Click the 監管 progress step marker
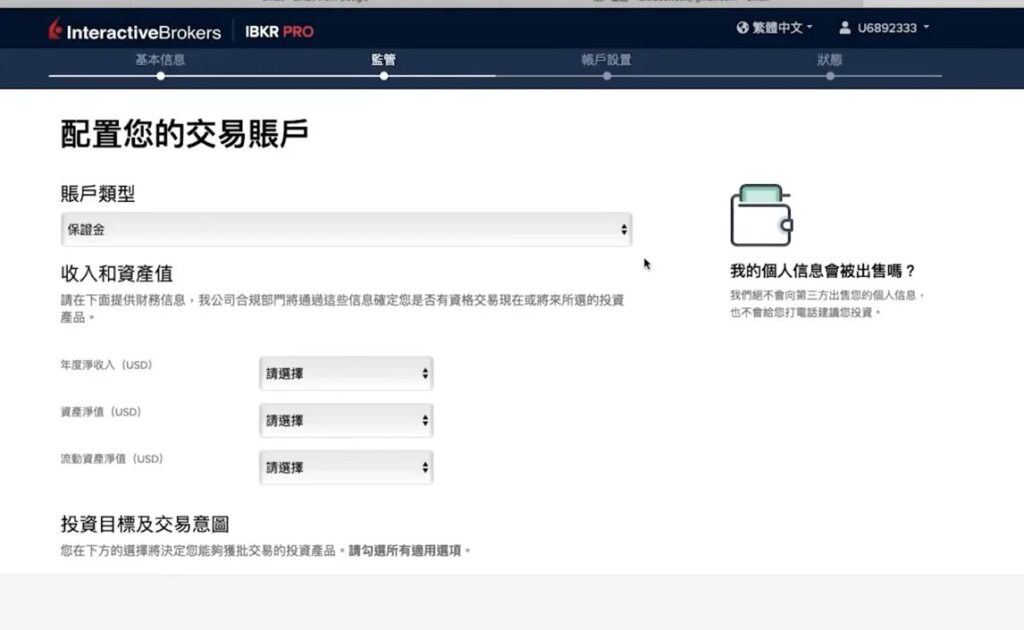Screen dimensions: 1024x630 click(x=384, y=76)
